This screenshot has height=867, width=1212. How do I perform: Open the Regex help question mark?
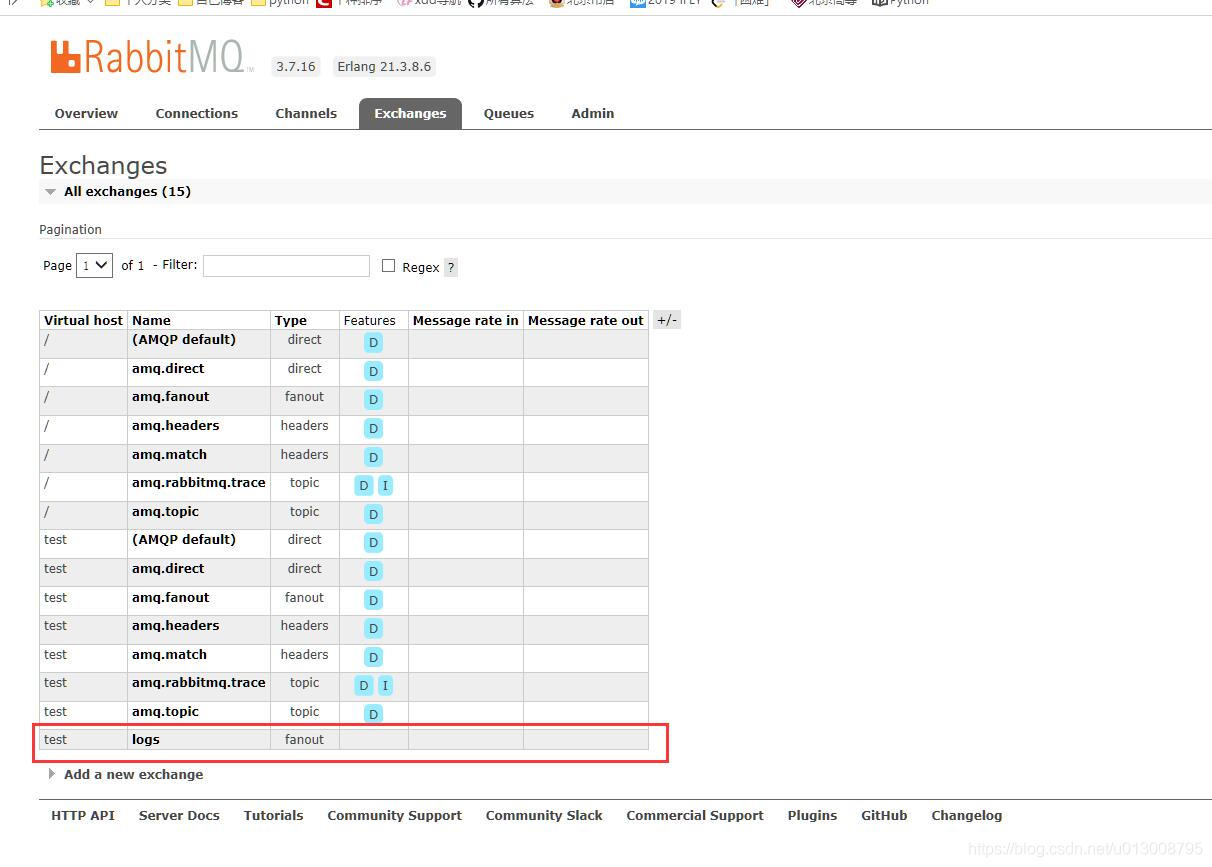tap(451, 267)
